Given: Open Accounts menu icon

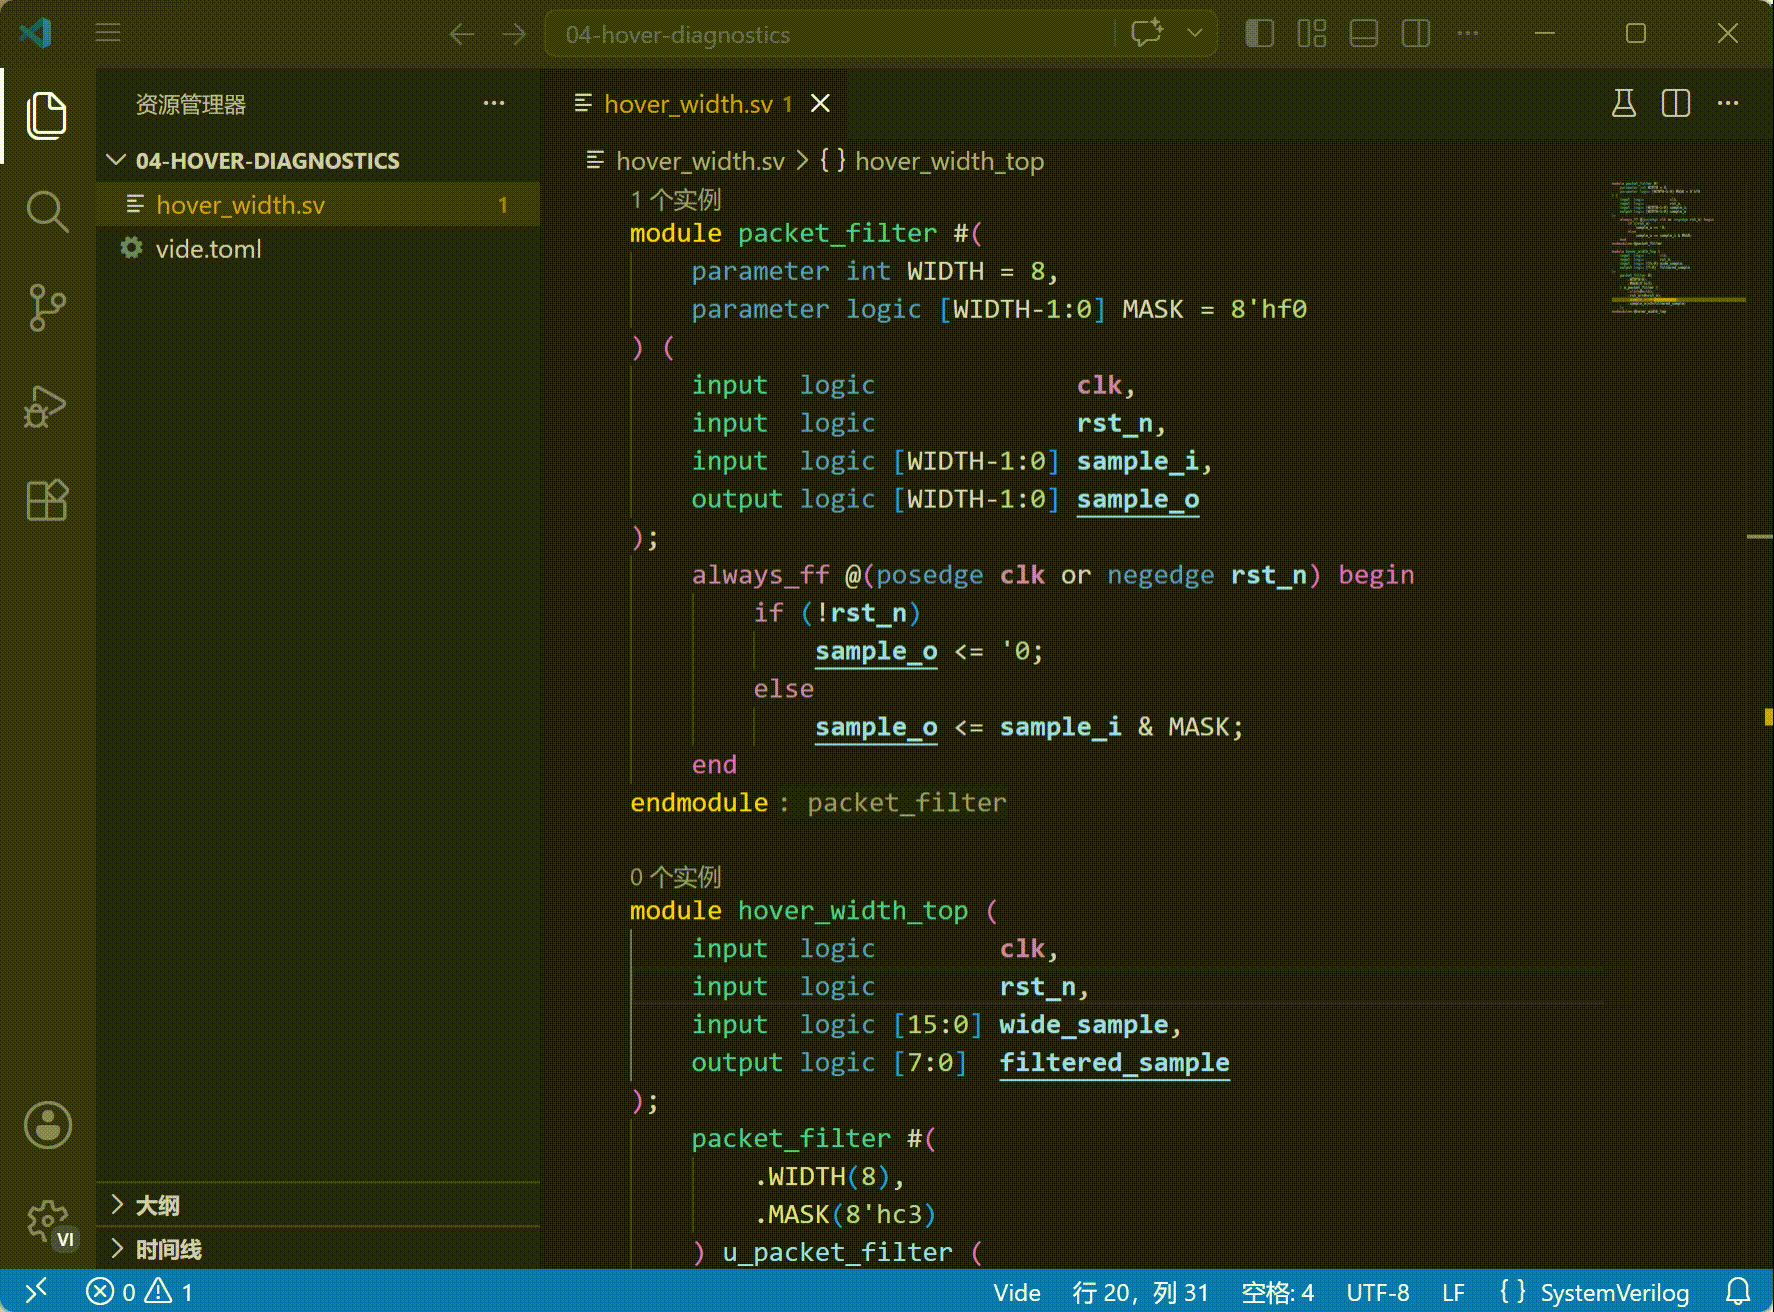Looking at the screenshot, I should click(x=48, y=1125).
